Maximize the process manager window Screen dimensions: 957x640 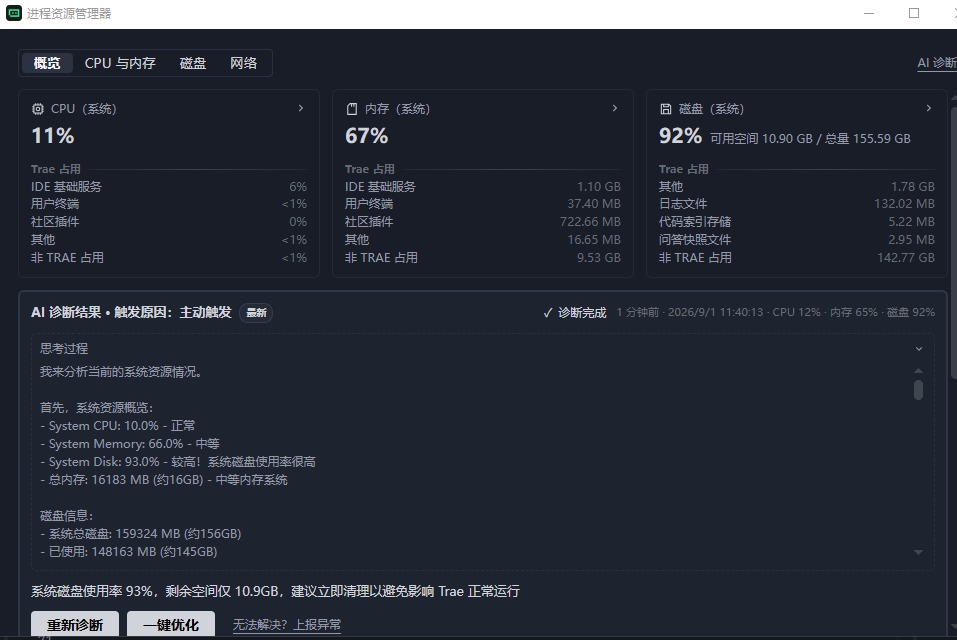(x=914, y=13)
